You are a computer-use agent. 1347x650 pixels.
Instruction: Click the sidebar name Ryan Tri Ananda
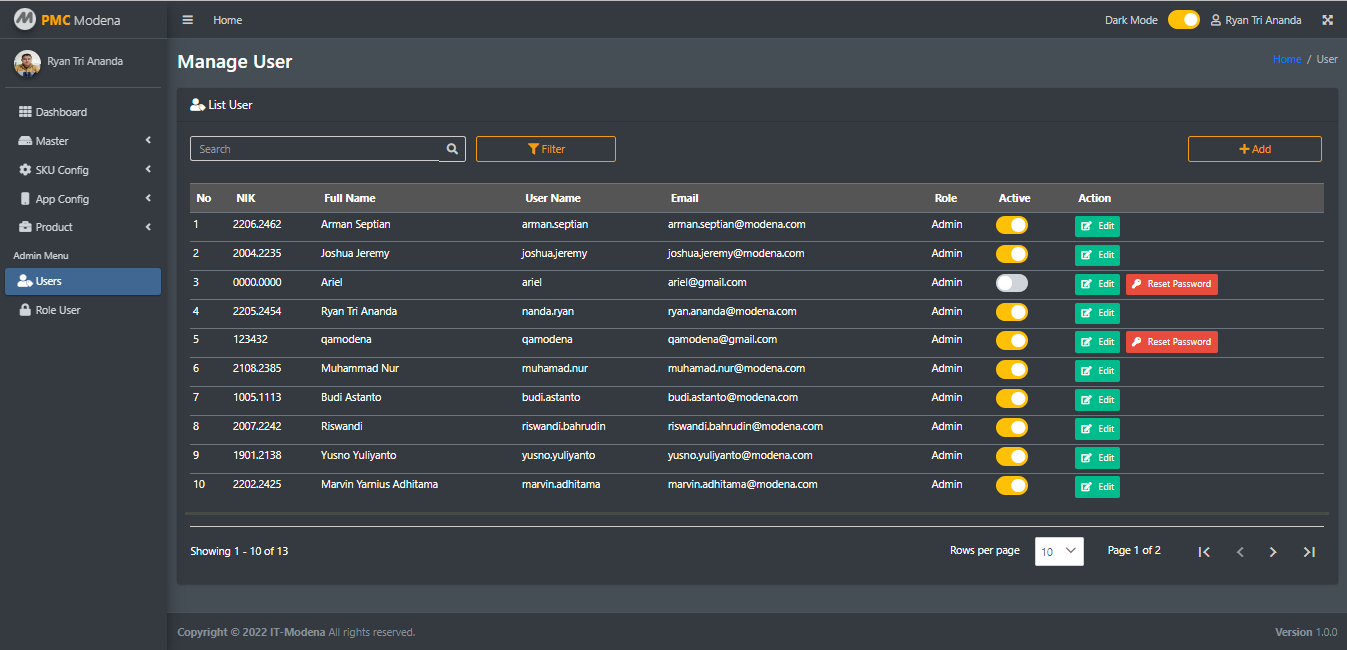[85, 61]
